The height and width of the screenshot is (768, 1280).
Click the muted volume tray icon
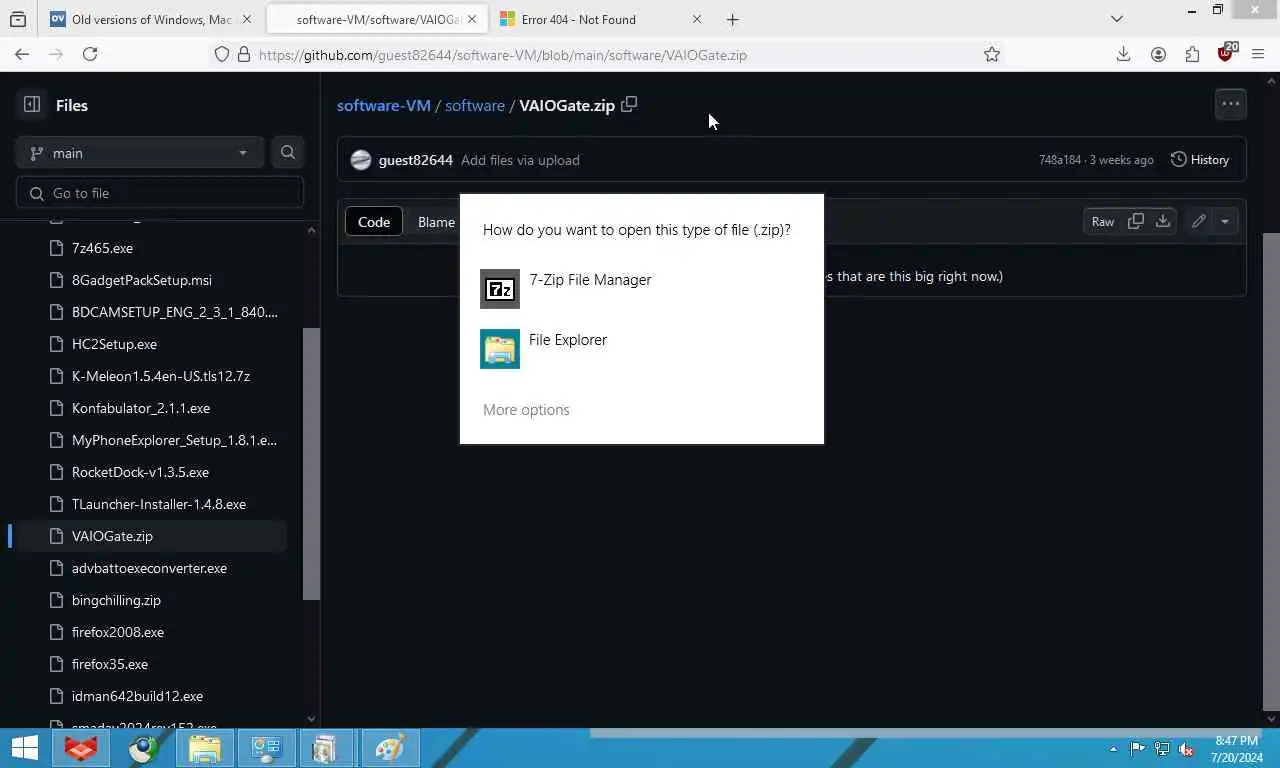coord(1186,749)
